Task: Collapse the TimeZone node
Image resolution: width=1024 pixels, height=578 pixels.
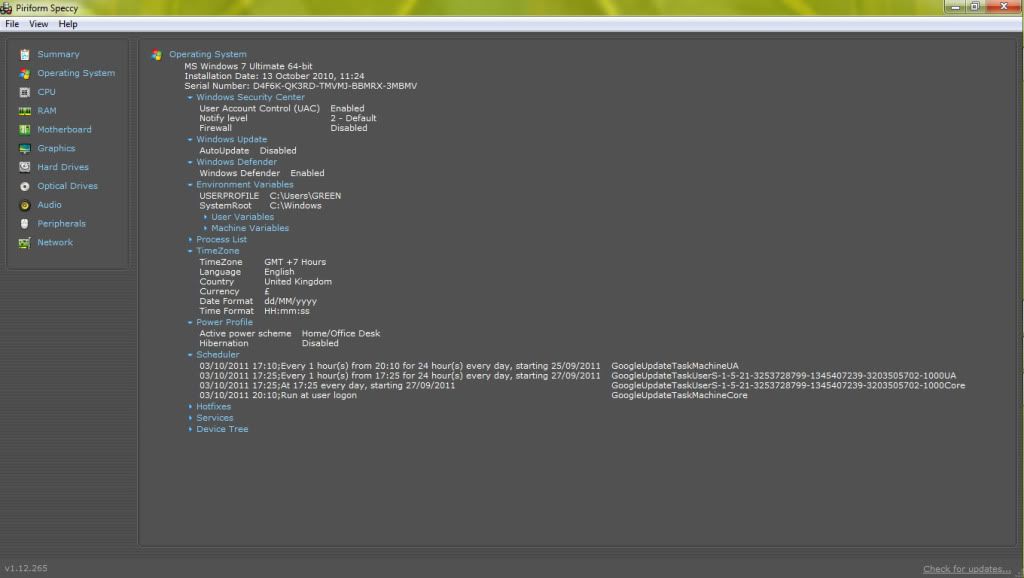Action: click(x=190, y=251)
